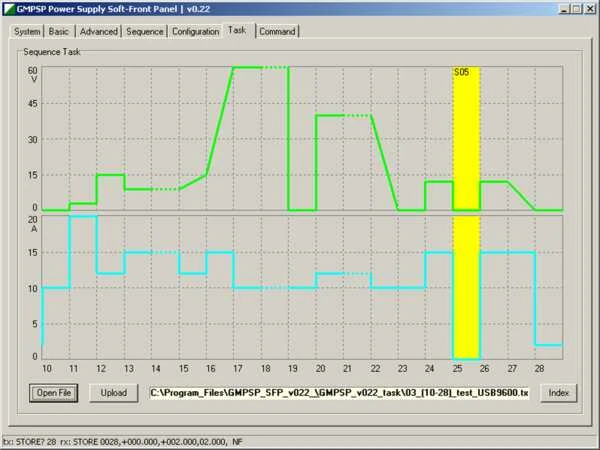The height and width of the screenshot is (450, 600).
Task: Click the yellow highlighted step in current chart
Action: click(466, 288)
